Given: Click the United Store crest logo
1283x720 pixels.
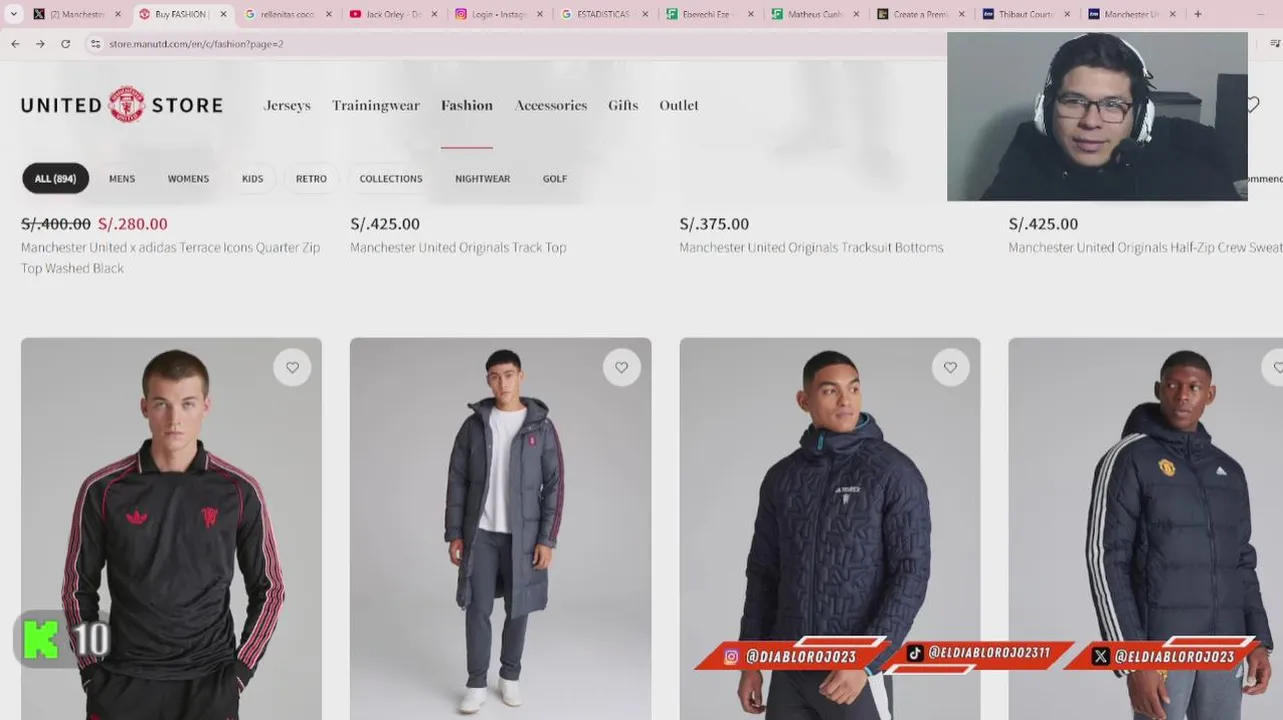Looking at the screenshot, I should 127,104.
